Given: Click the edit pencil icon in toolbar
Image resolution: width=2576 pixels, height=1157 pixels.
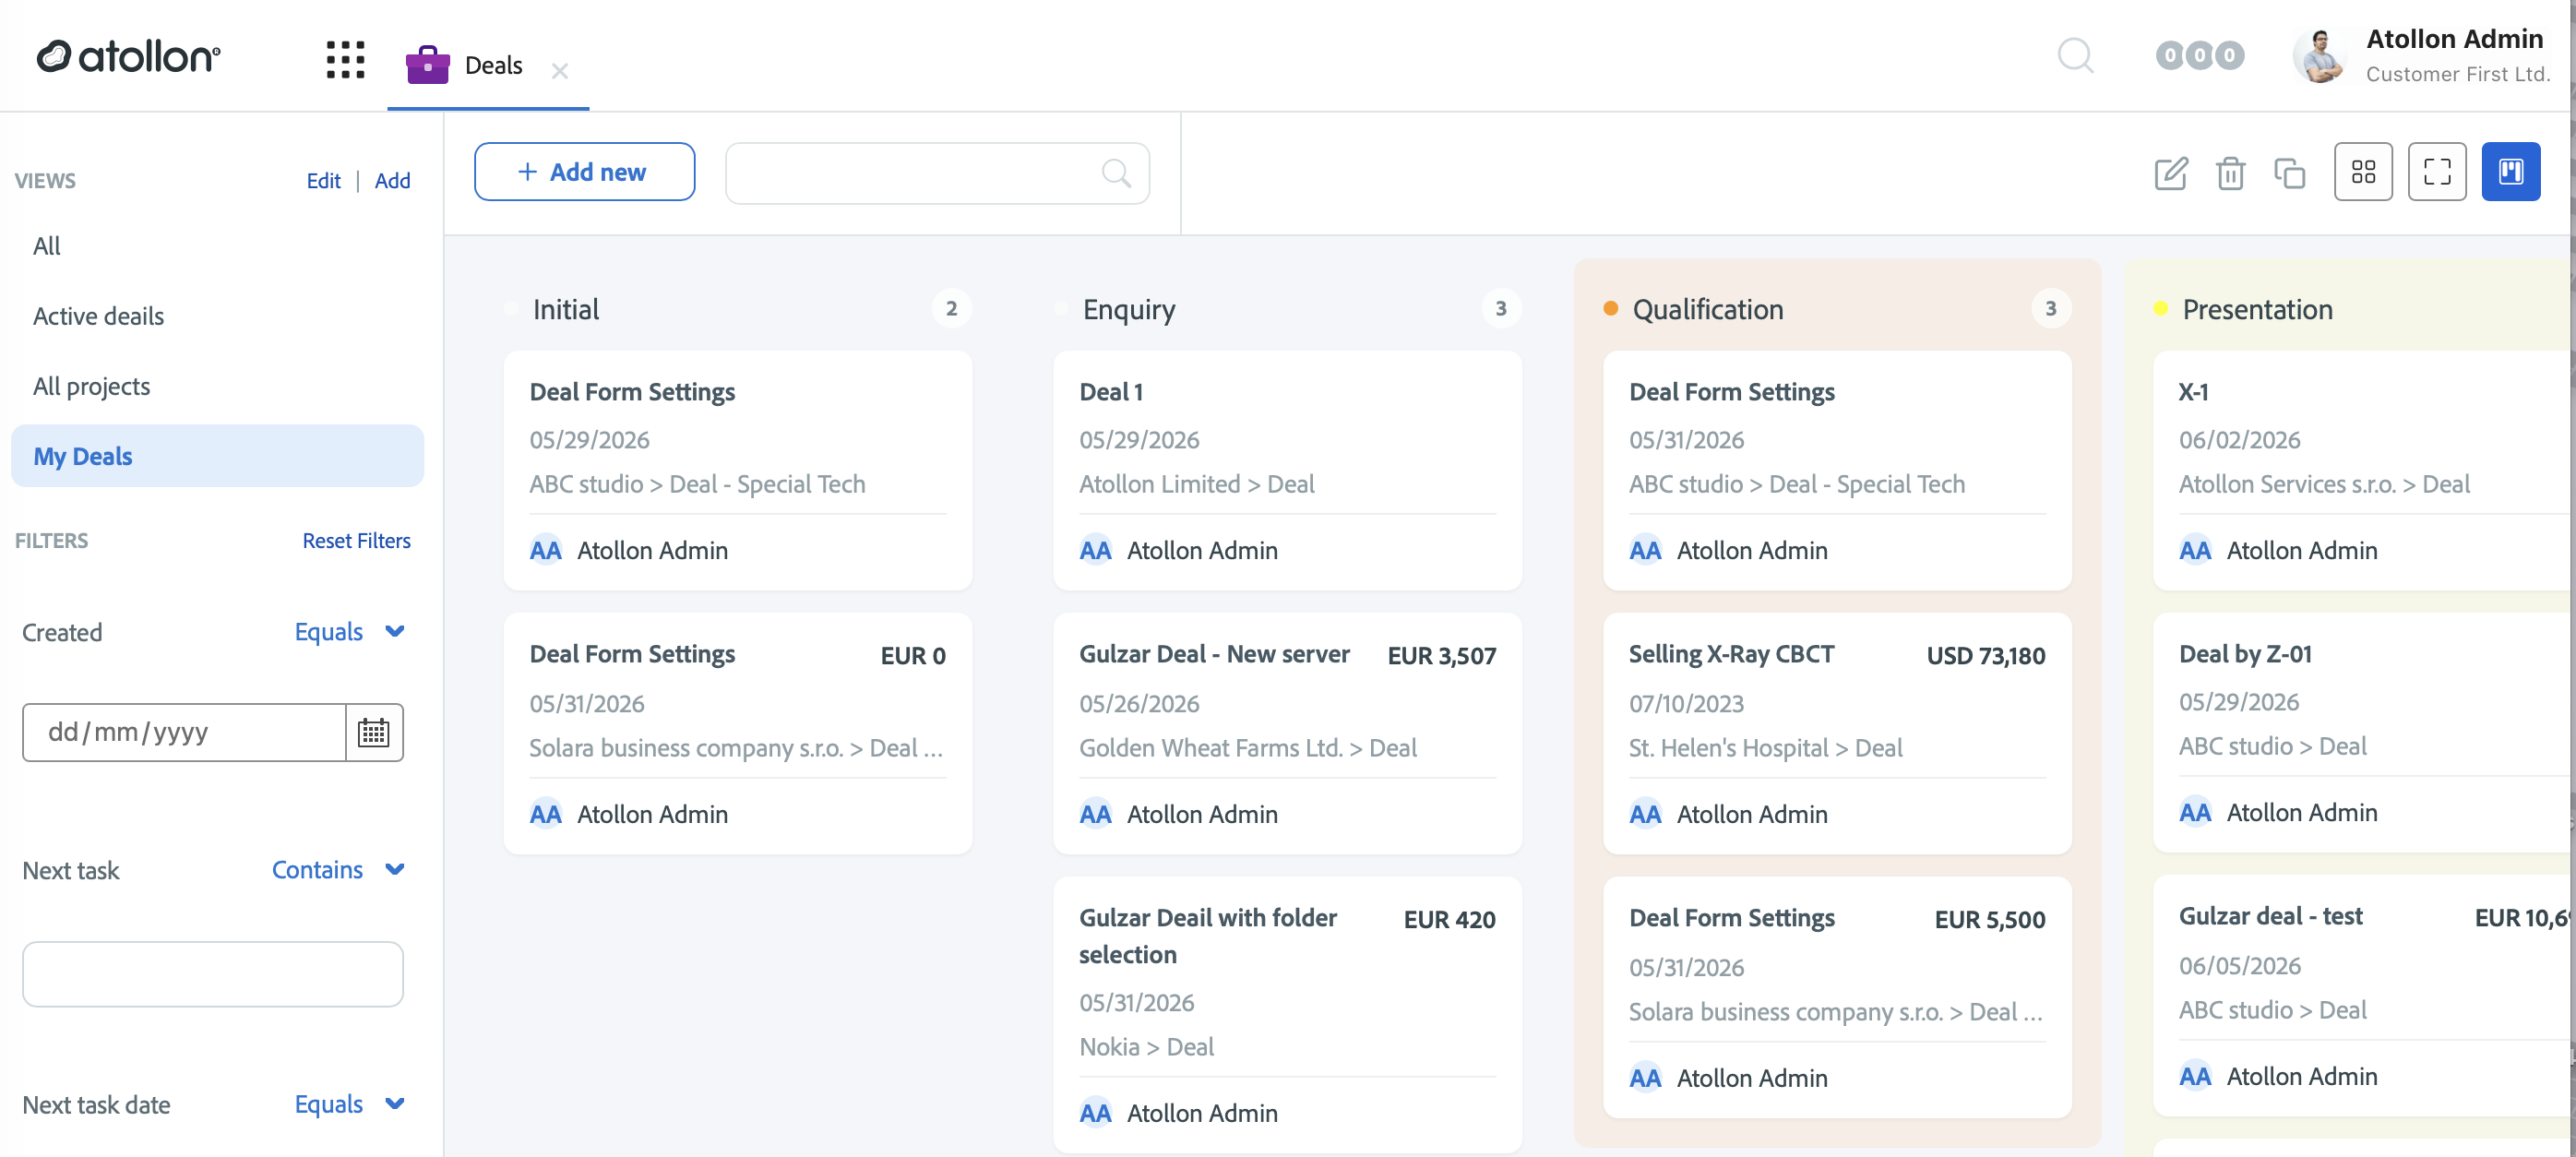Looking at the screenshot, I should coord(2170,173).
